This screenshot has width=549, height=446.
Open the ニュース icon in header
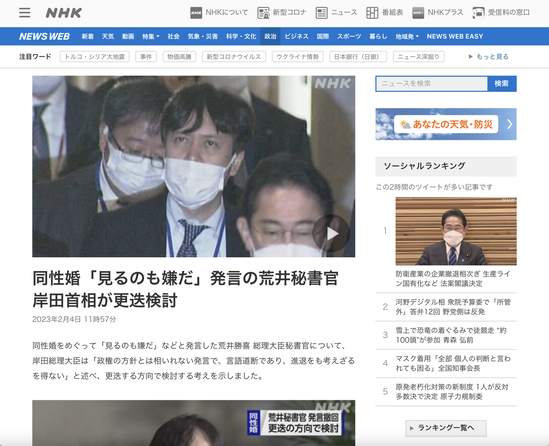pos(321,13)
